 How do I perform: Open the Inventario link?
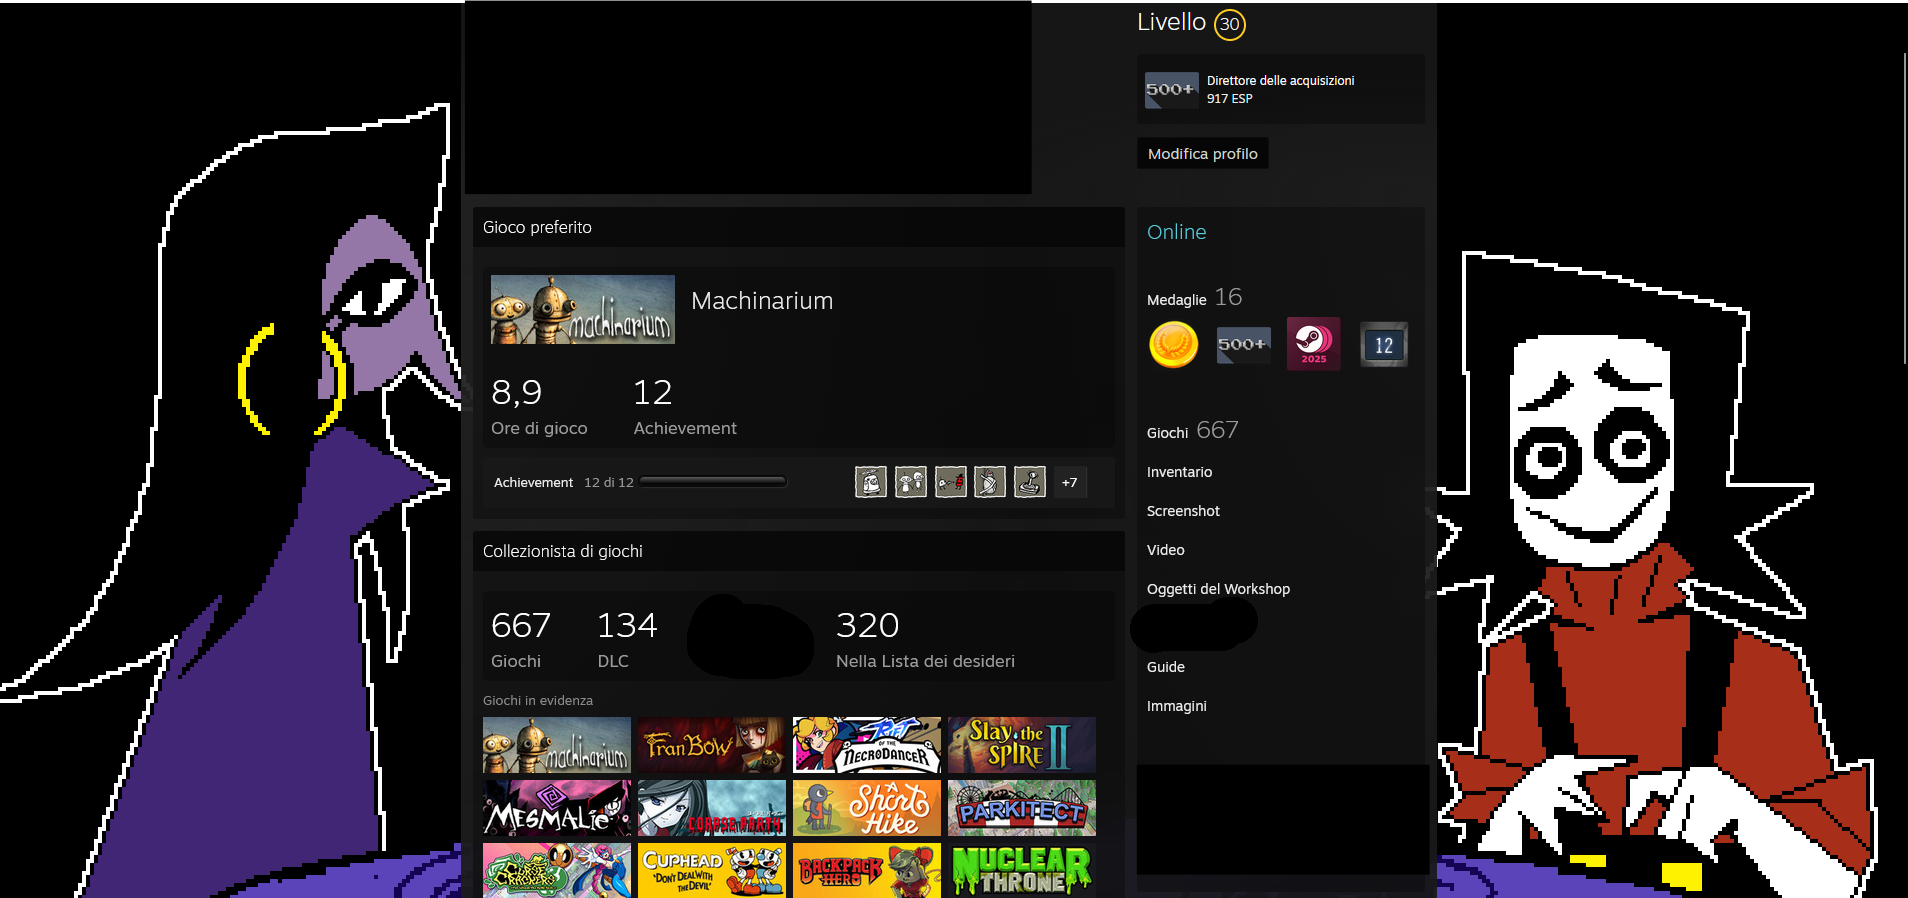[x=1179, y=472]
